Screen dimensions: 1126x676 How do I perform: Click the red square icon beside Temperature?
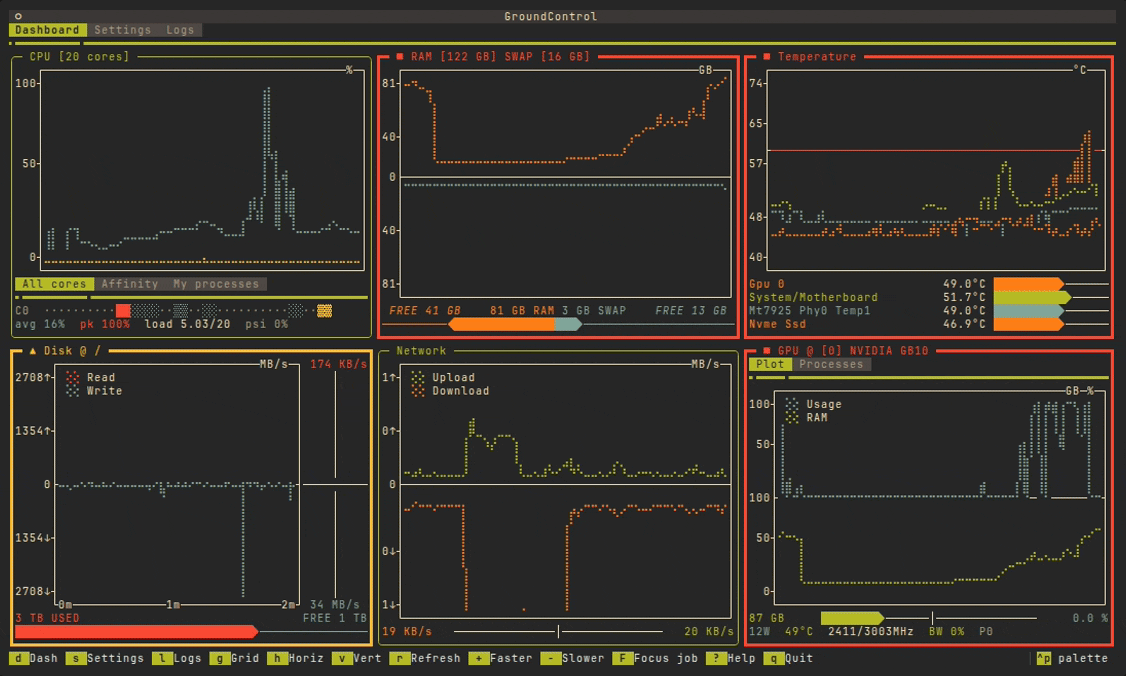[767, 56]
